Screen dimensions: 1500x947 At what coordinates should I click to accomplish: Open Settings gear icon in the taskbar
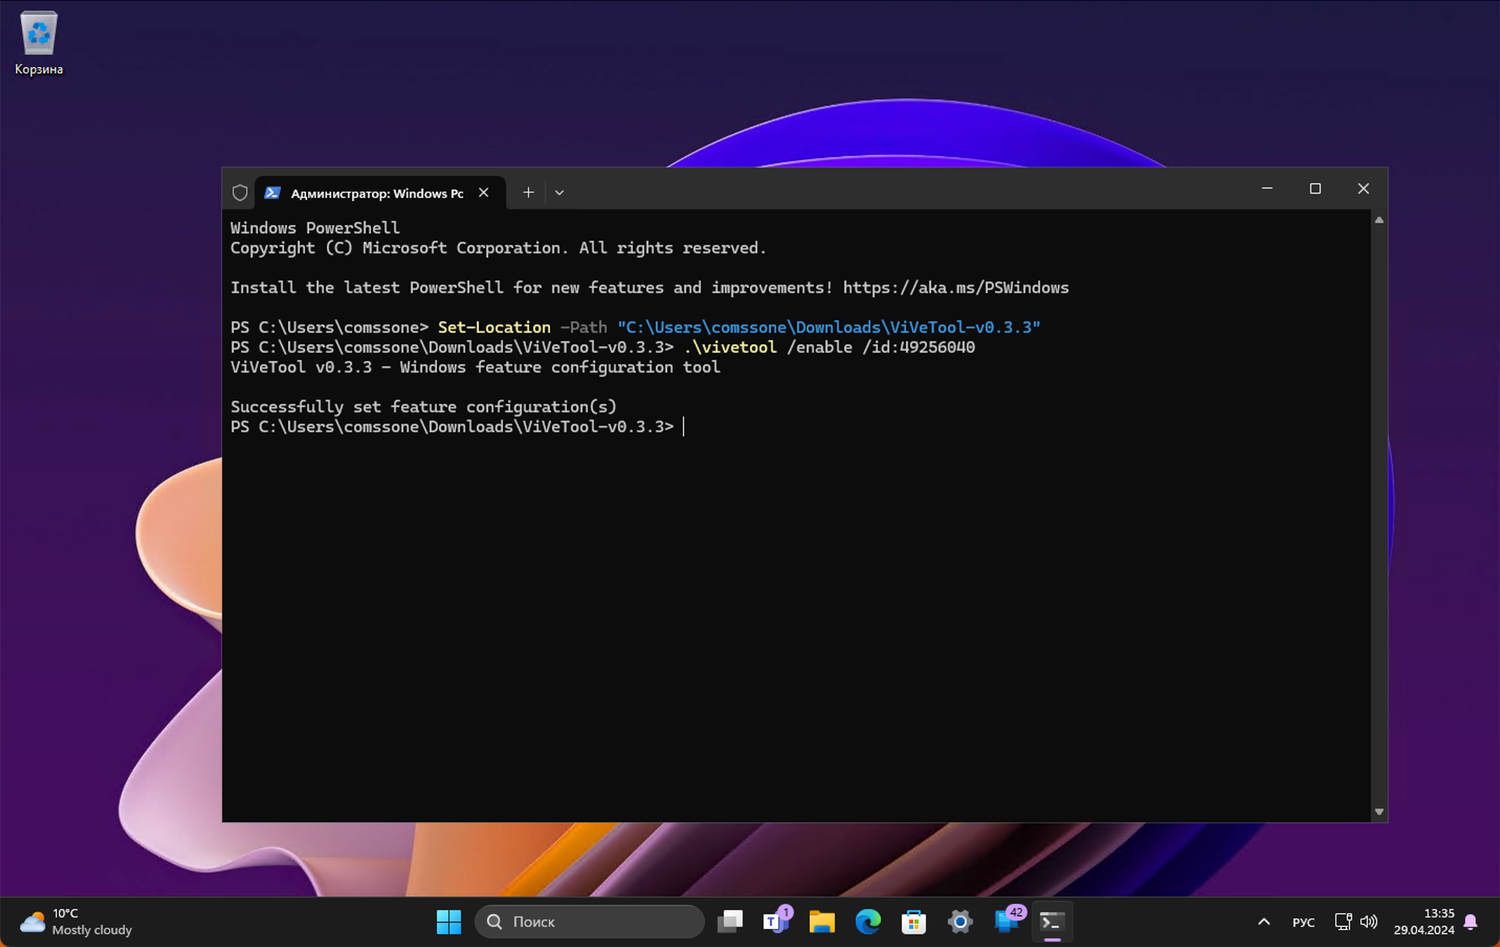click(x=960, y=921)
